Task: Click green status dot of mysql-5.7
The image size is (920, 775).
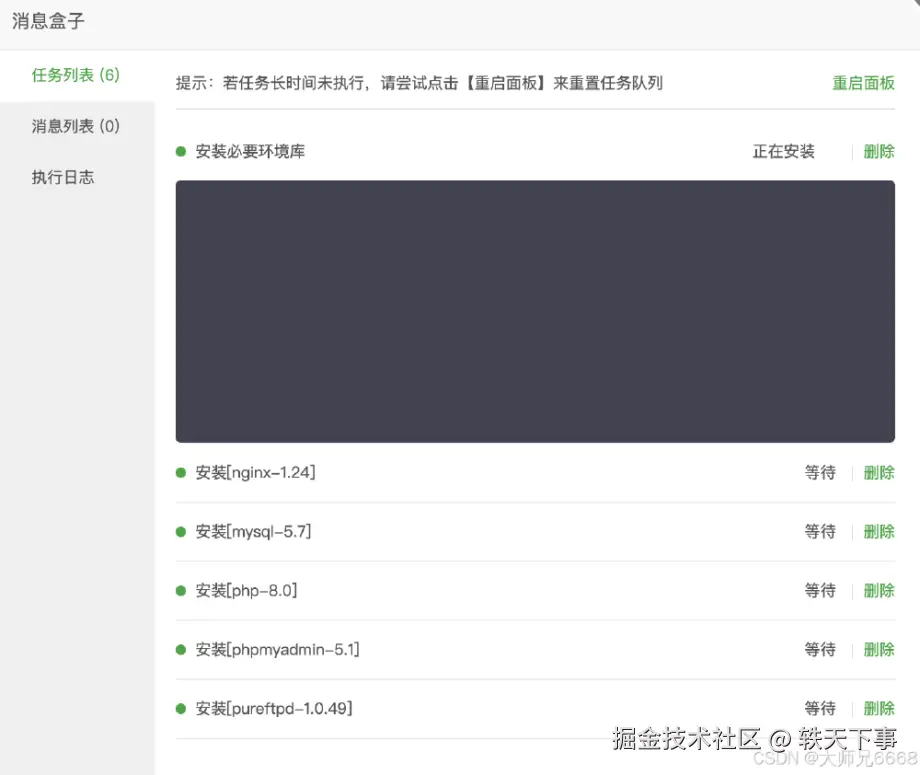Action: click(x=181, y=532)
